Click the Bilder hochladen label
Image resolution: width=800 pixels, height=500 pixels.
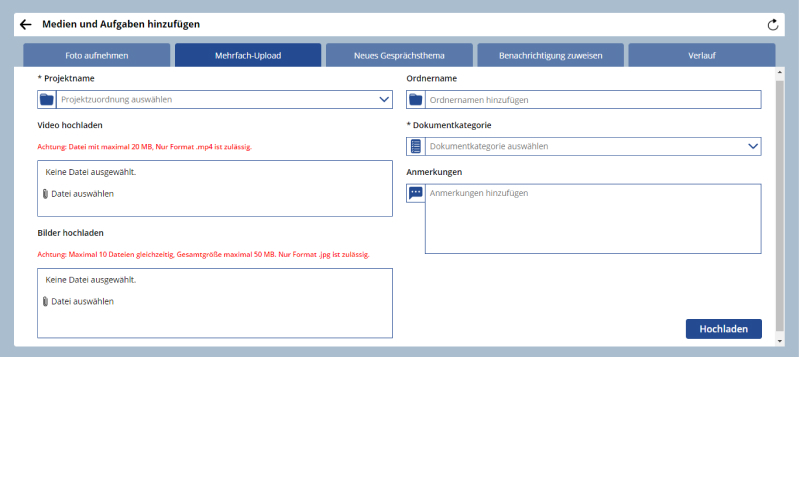[x=70, y=233]
